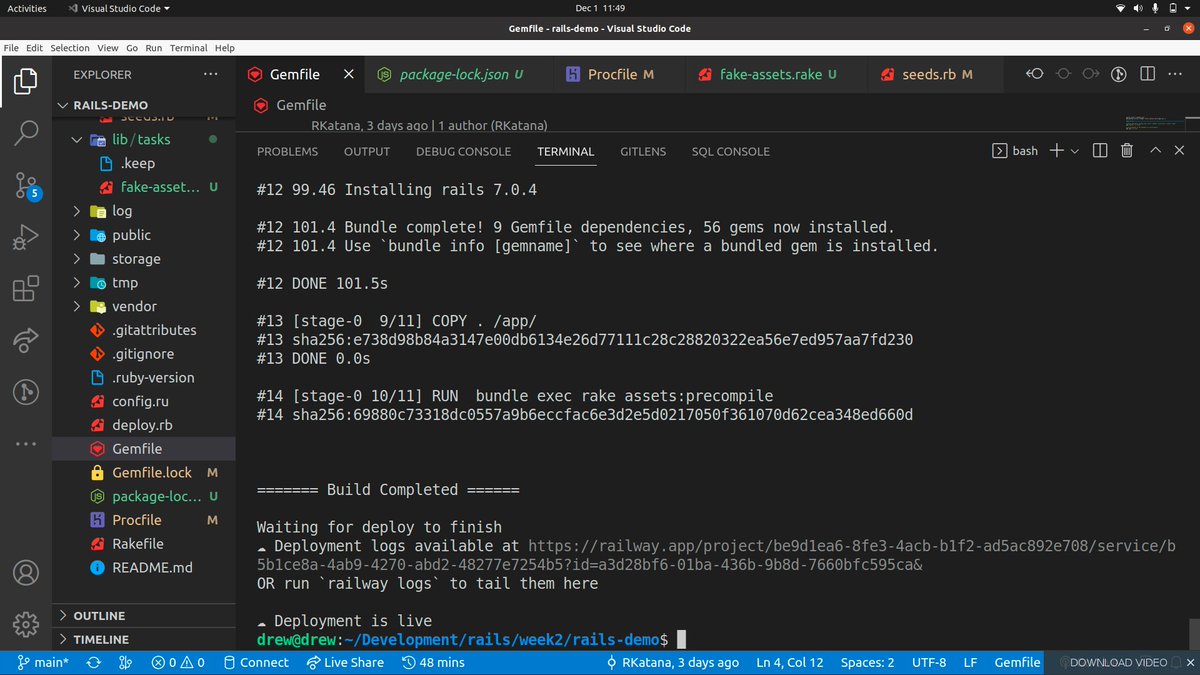Open git graph icon in status bar

[125, 662]
